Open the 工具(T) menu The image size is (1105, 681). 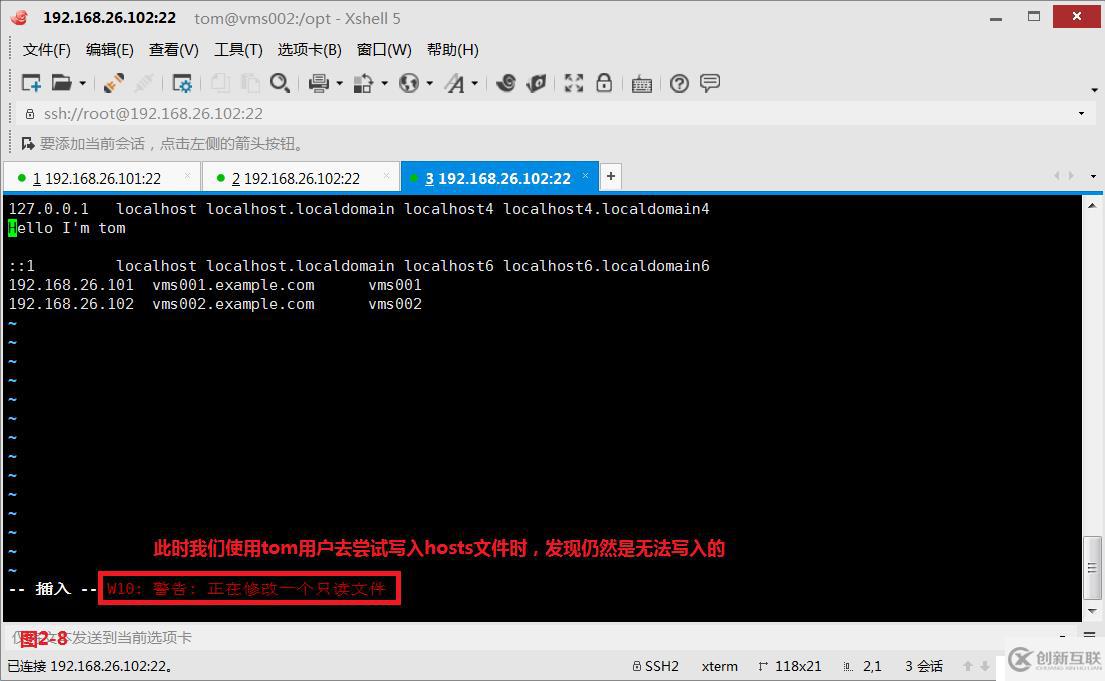point(238,49)
